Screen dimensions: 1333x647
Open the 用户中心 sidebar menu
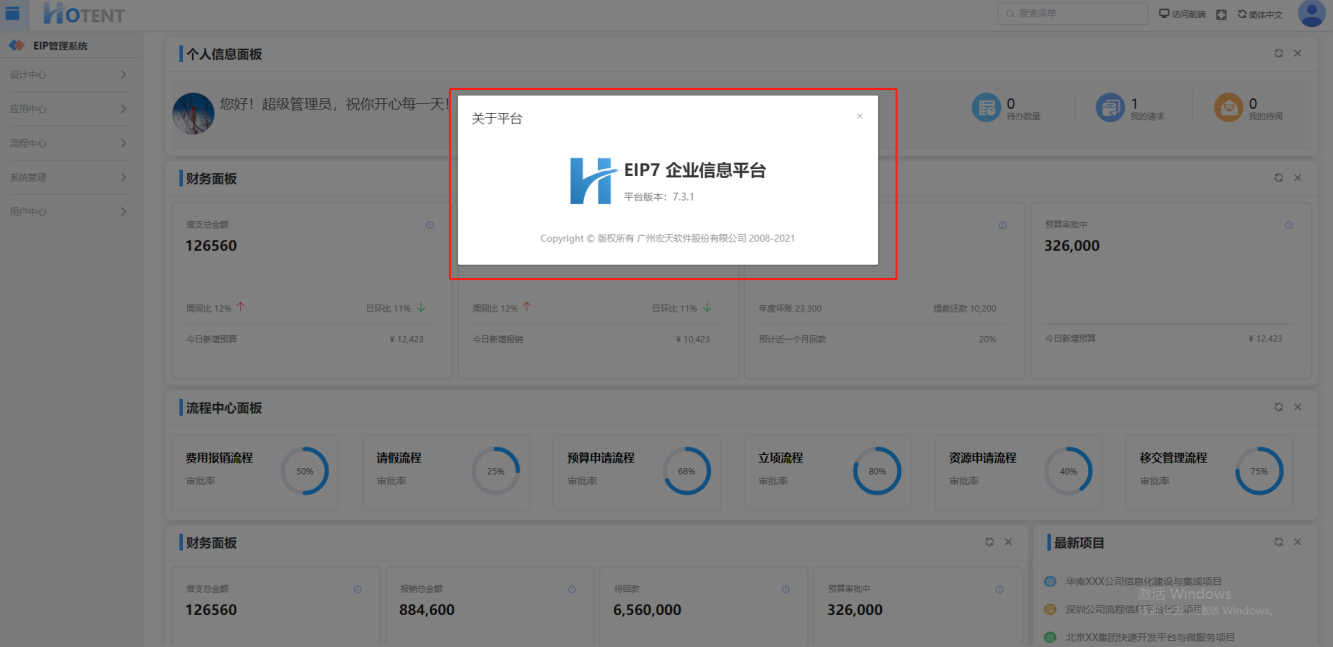coord(72,211)
